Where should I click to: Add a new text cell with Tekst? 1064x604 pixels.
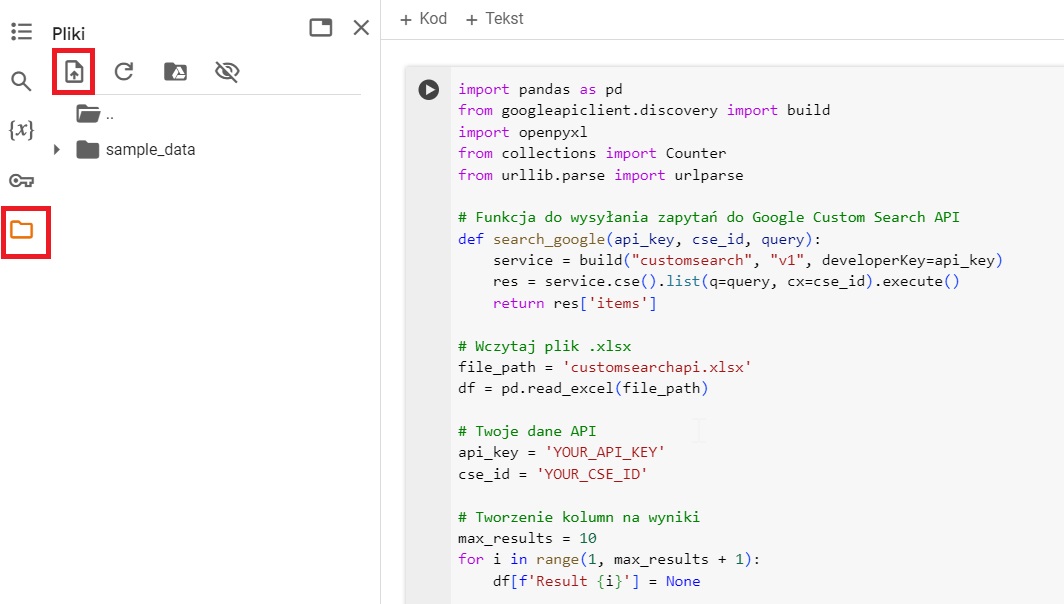tap(494, 18)
